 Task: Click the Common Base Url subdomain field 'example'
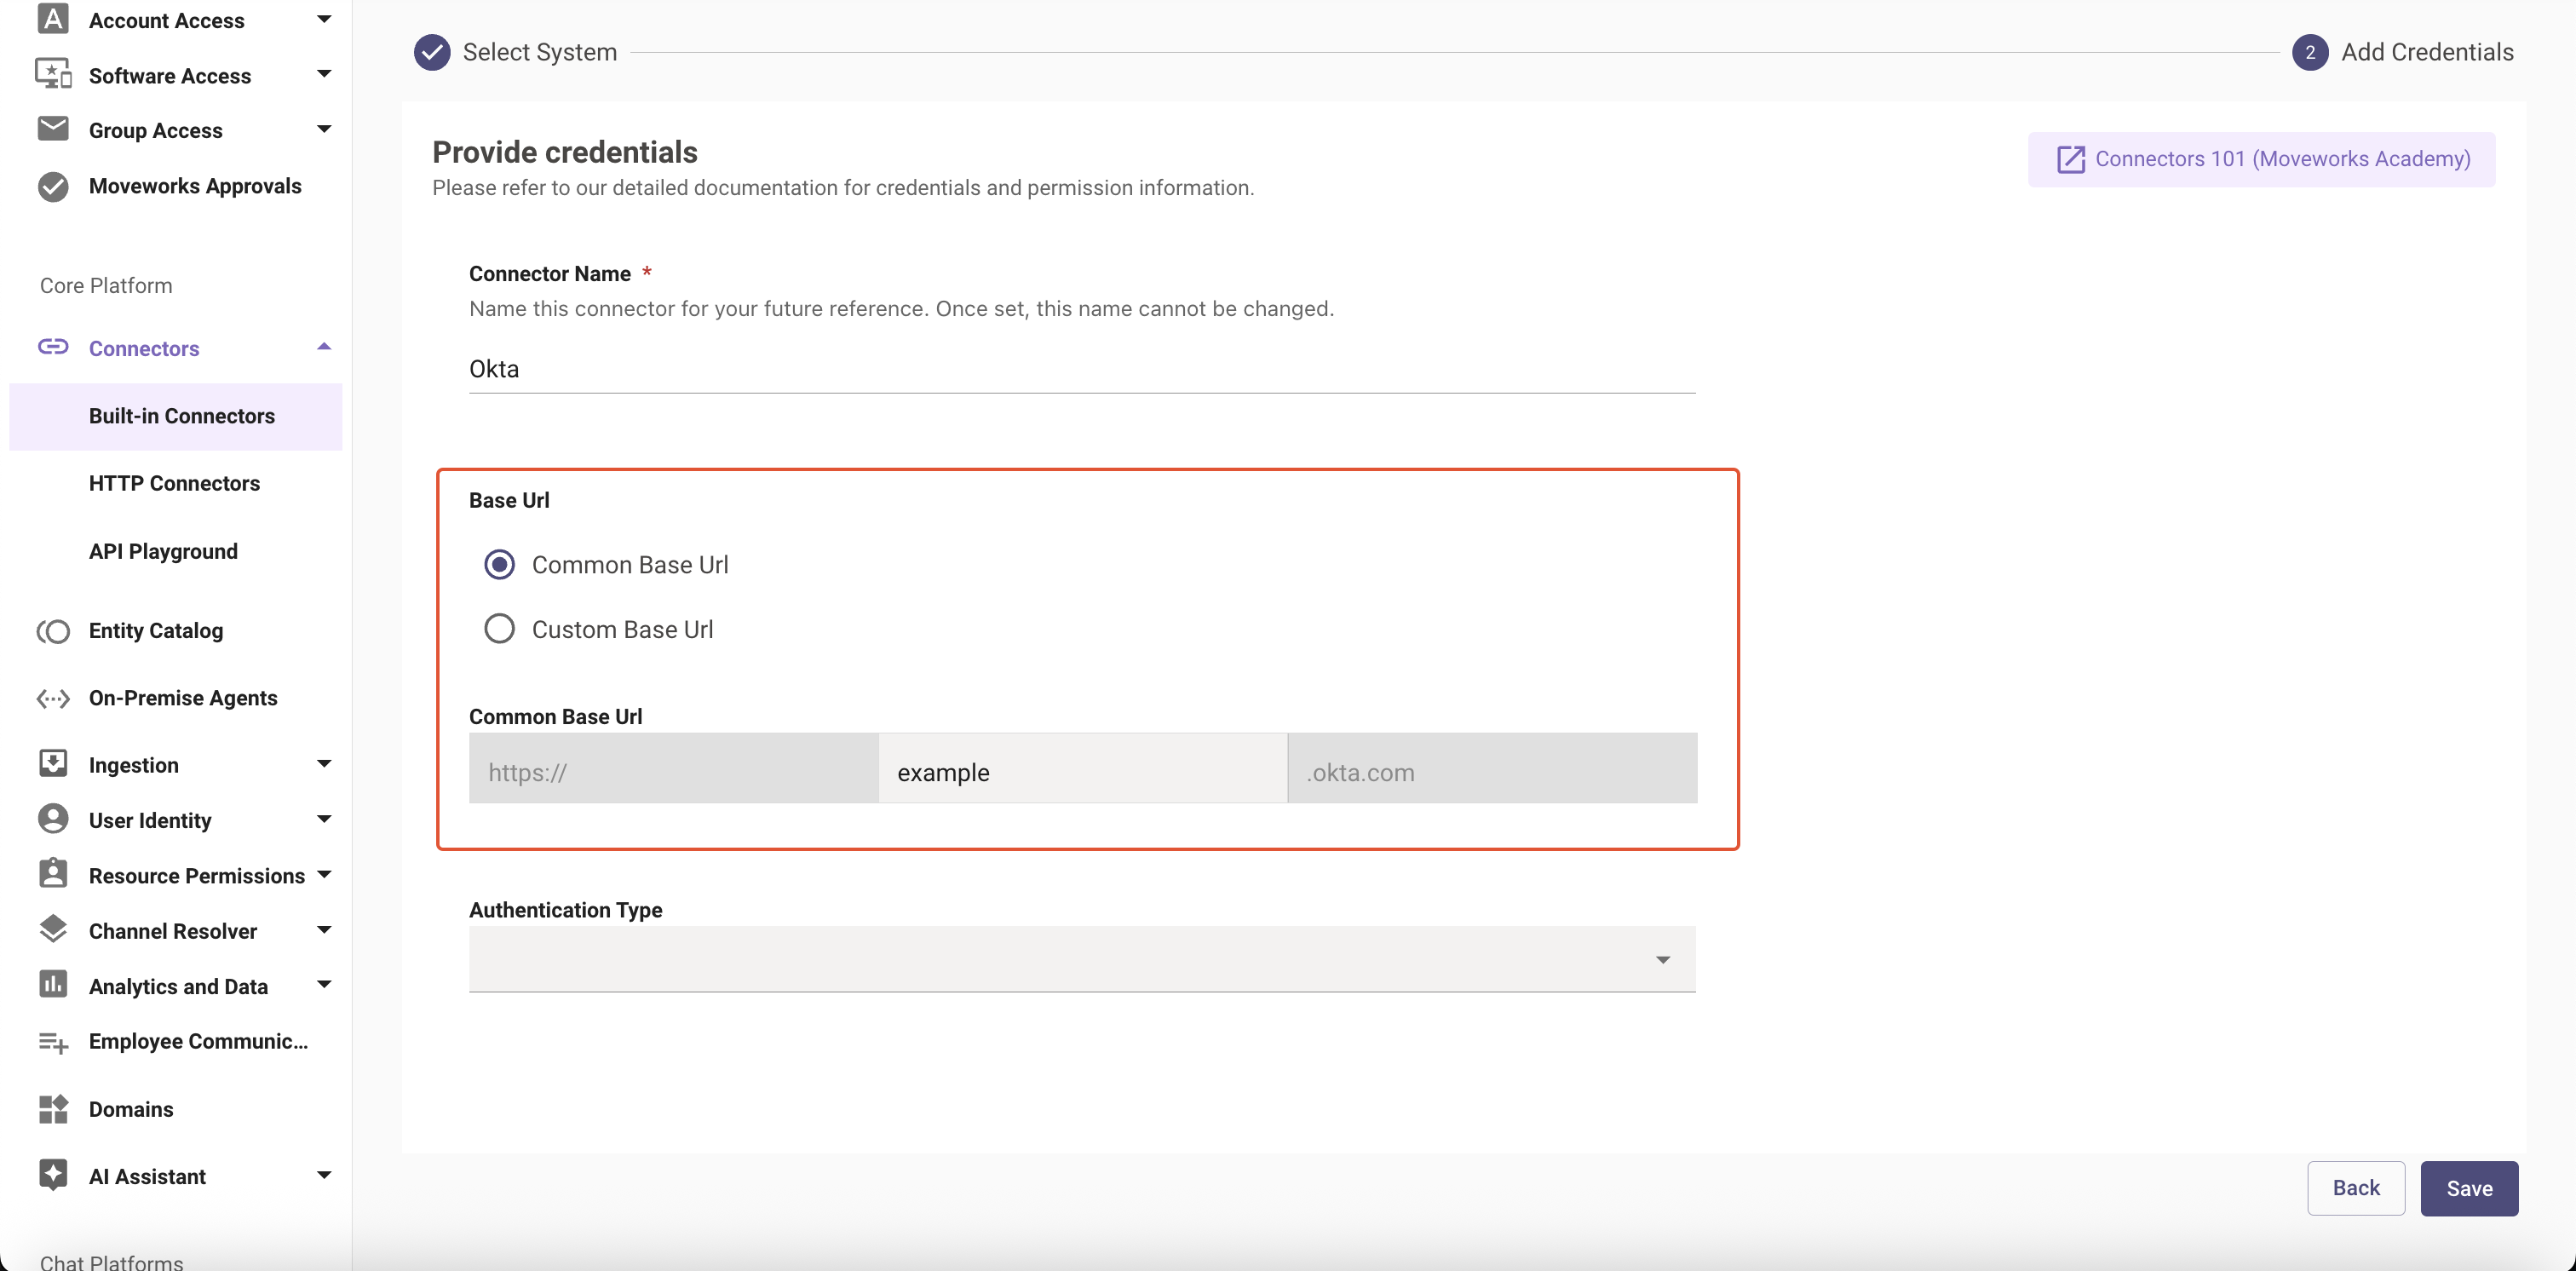click(1083, 768)
